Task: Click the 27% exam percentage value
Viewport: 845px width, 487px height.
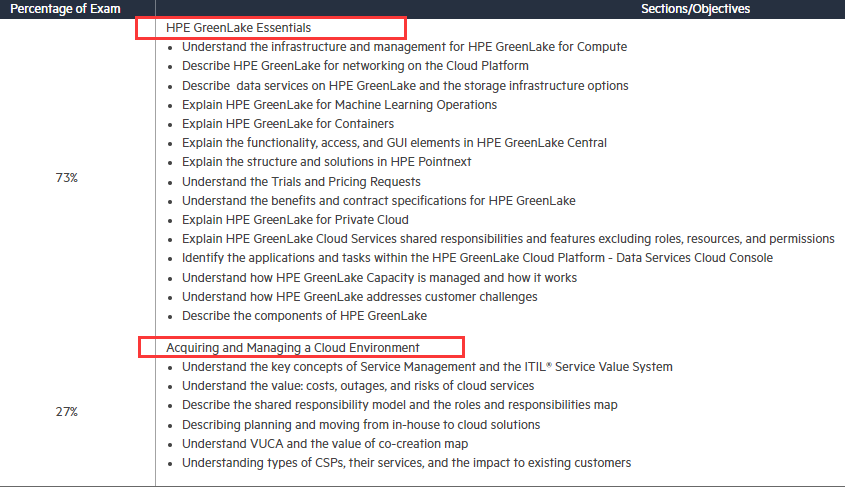Action: click(66, 411)
